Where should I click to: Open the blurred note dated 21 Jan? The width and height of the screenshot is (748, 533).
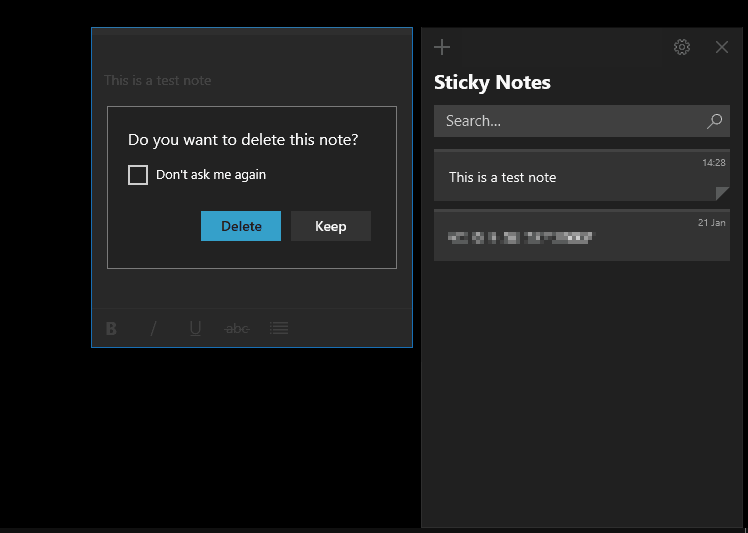pyautogui.click(x=582, y=235)
